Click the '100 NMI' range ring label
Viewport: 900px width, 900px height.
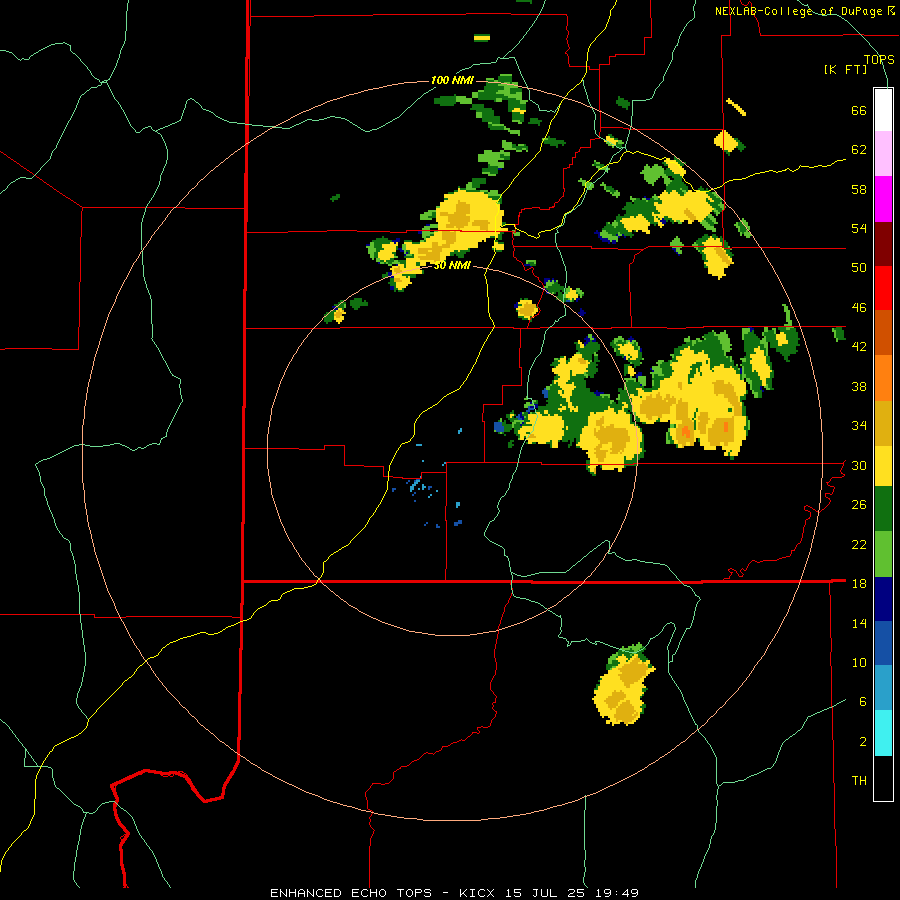point(452,80)
